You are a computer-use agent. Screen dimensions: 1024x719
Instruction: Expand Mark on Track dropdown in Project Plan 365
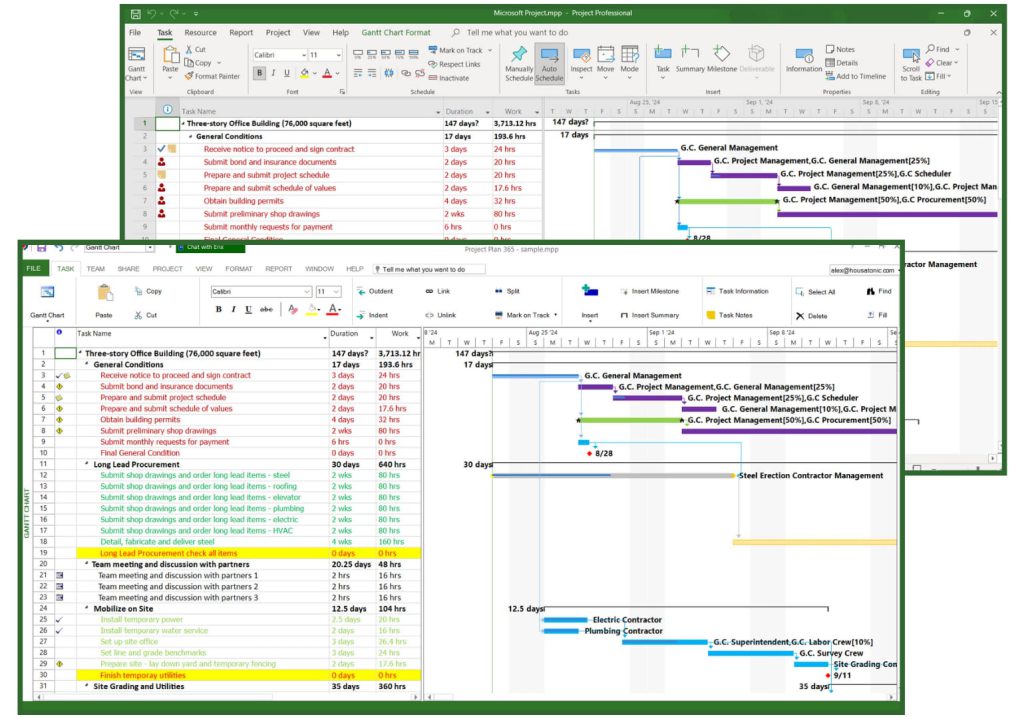click(x=556, y=315)
